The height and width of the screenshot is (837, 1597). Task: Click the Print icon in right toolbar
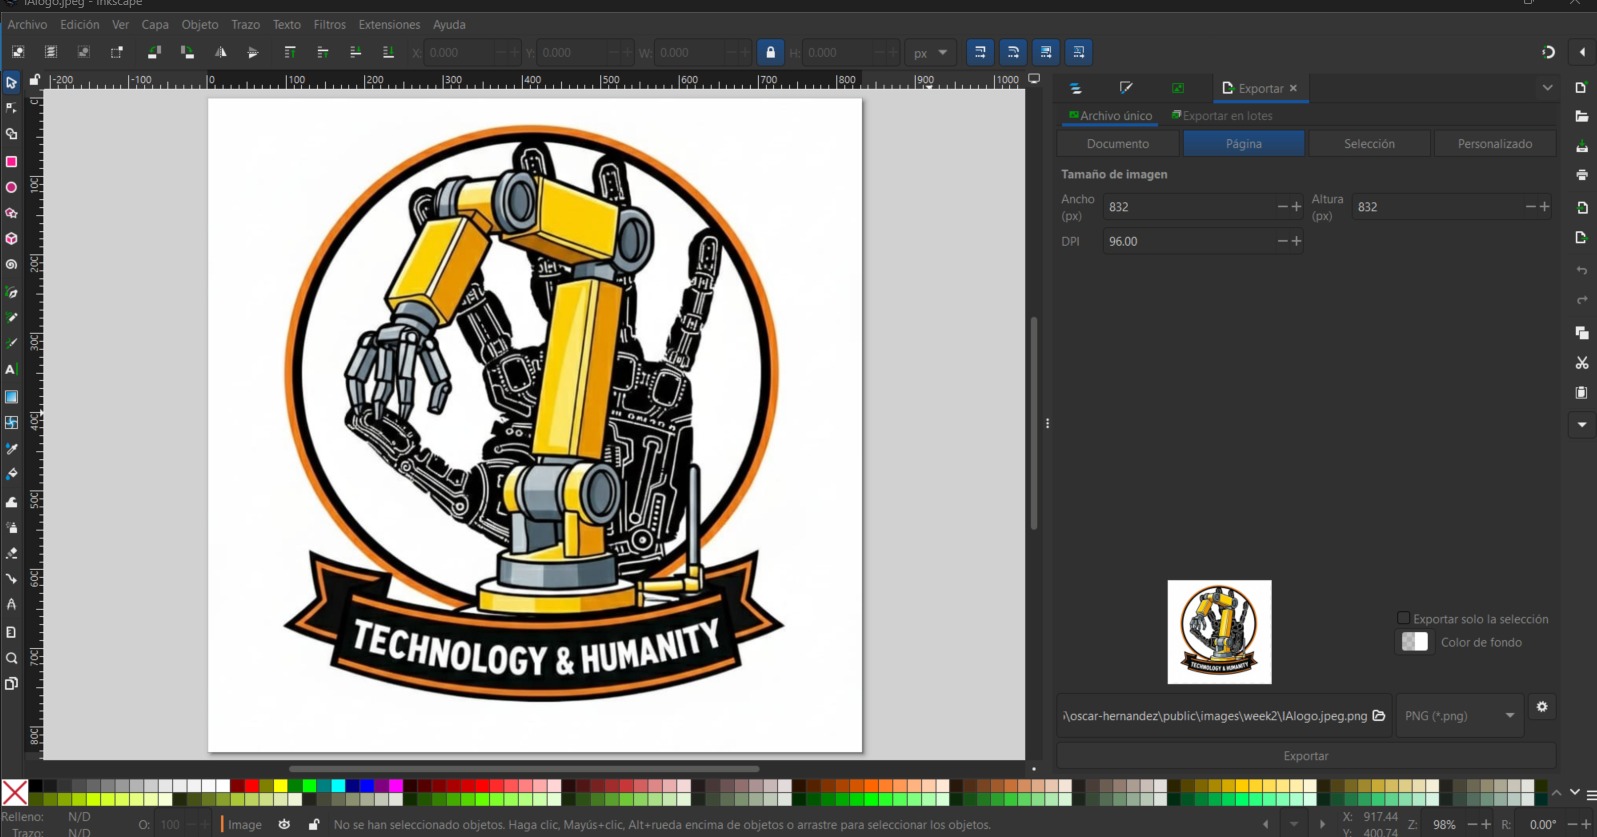[x=1581, y=175]
